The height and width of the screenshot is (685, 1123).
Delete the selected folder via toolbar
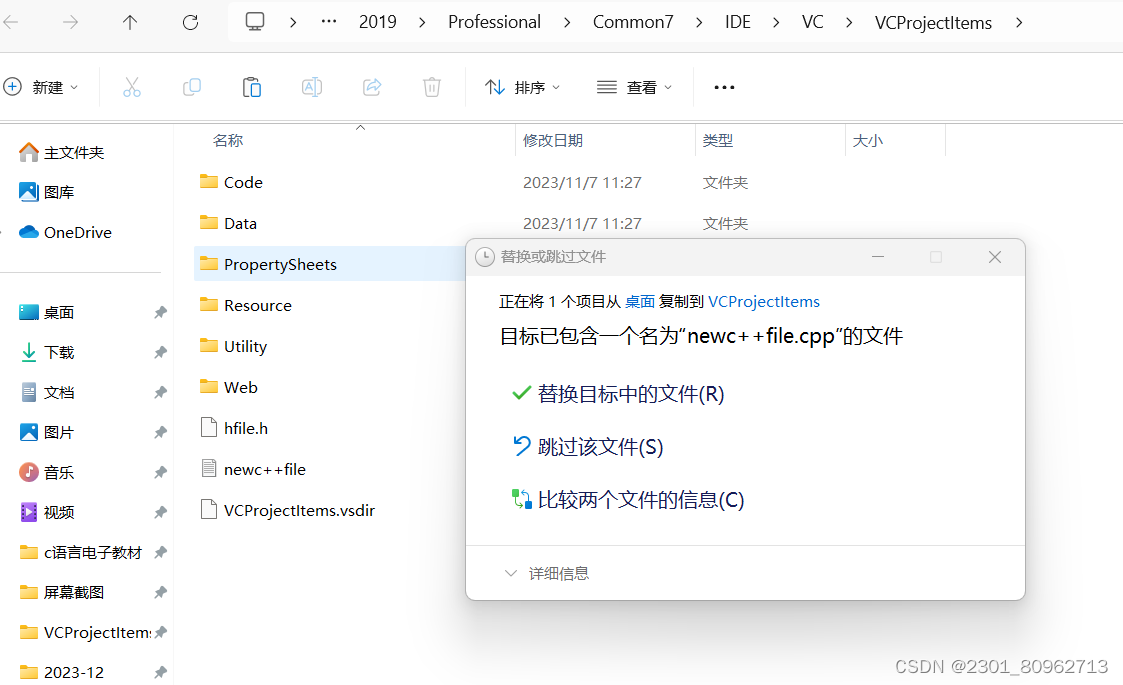pyautogui.click(x=431, y=87)
